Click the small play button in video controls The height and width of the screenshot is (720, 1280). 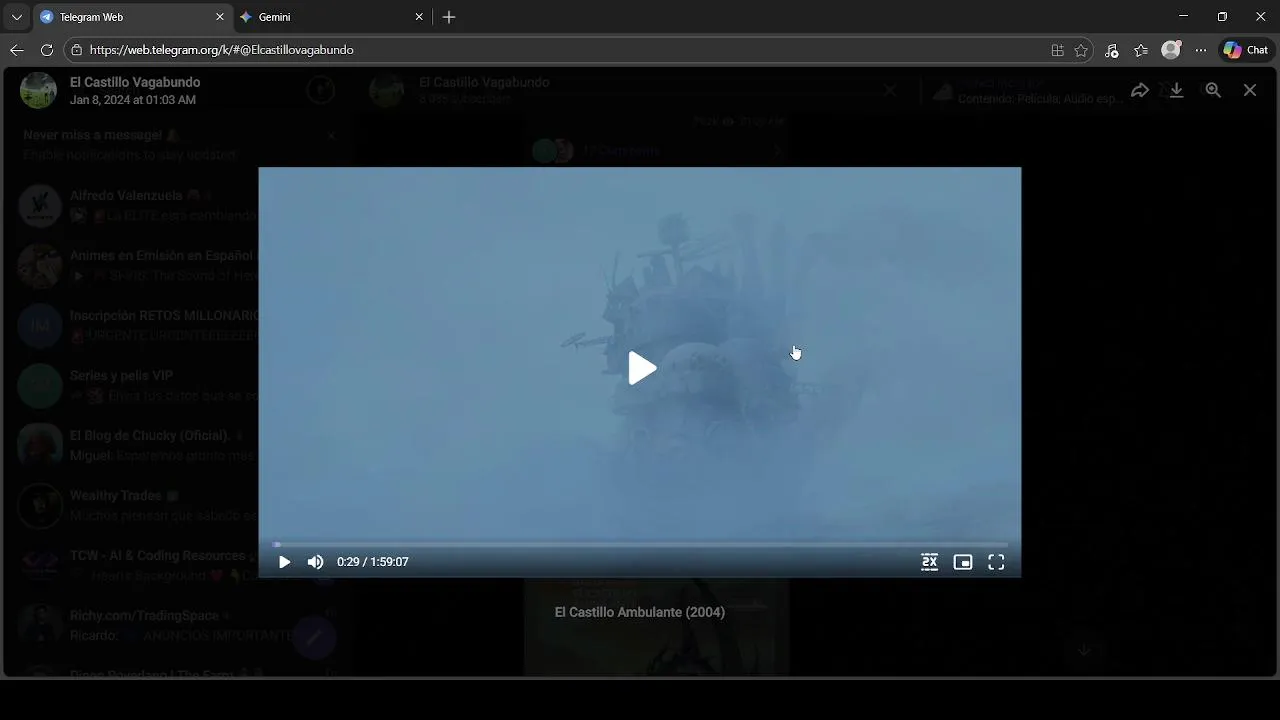tap(284, 562)
